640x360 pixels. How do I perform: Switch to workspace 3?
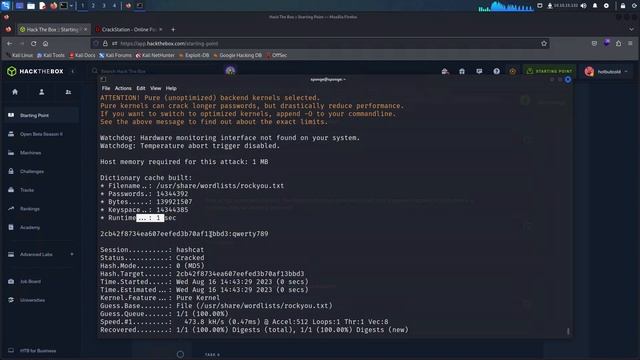104,6
